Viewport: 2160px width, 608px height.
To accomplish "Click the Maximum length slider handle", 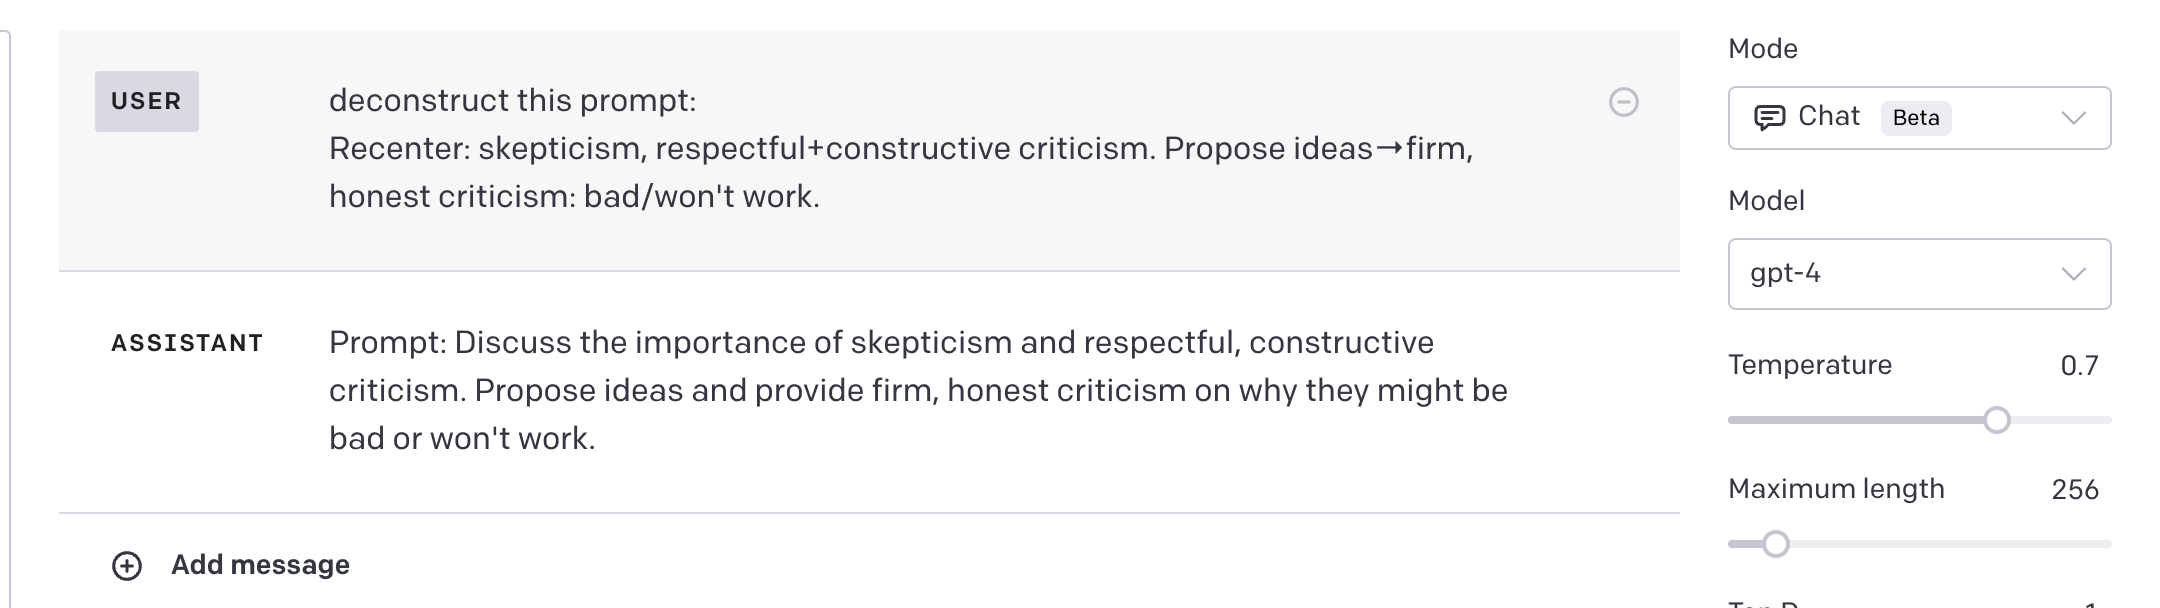I will pyautogui.click(x=1775, y=544).
